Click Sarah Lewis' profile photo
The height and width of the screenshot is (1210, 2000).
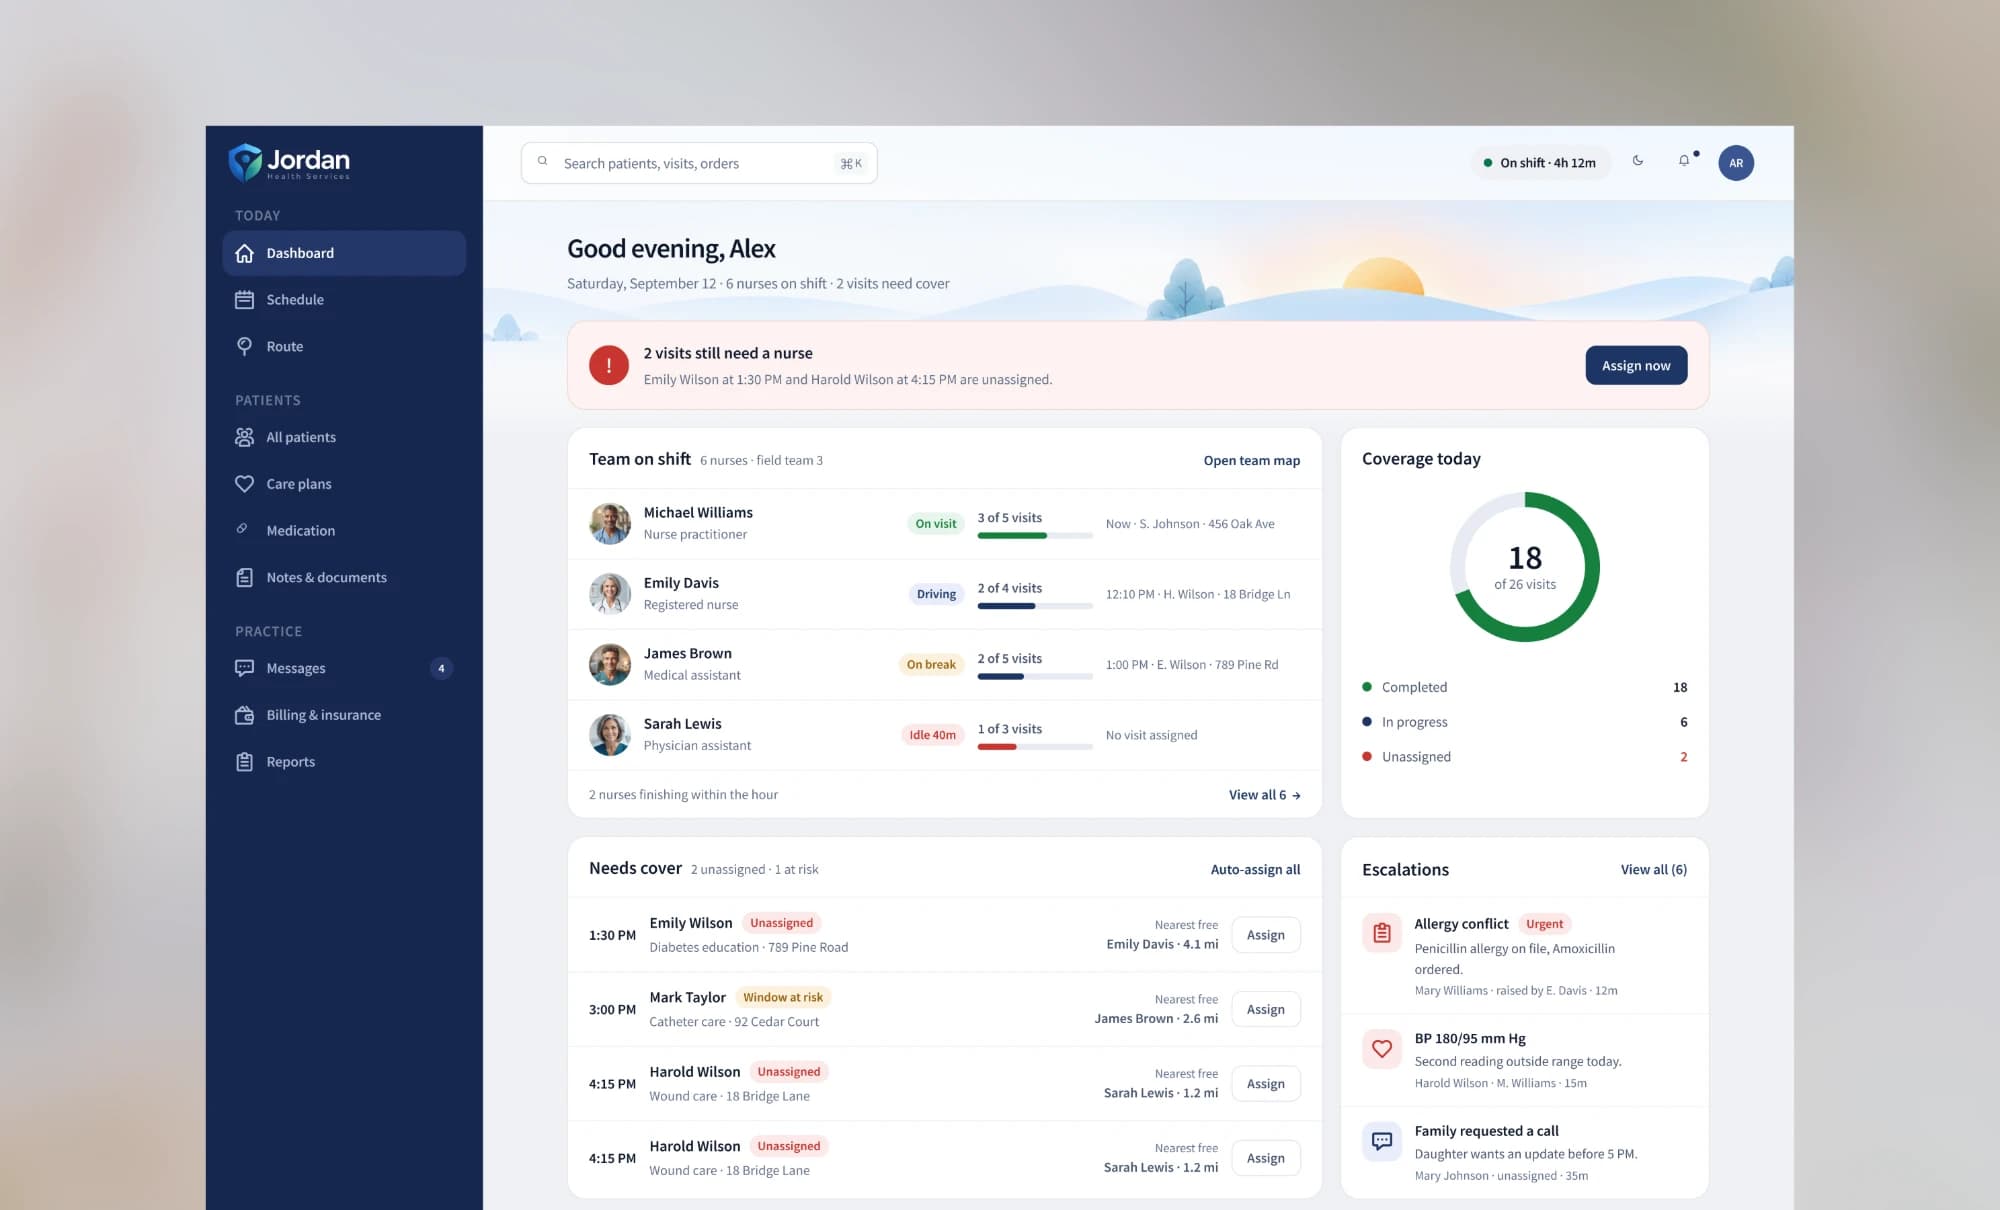coord(610,735)
